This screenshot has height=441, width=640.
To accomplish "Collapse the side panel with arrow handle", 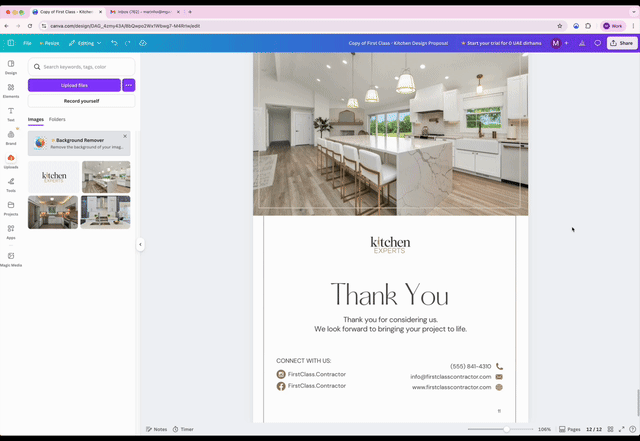I will tap(140, 244).
